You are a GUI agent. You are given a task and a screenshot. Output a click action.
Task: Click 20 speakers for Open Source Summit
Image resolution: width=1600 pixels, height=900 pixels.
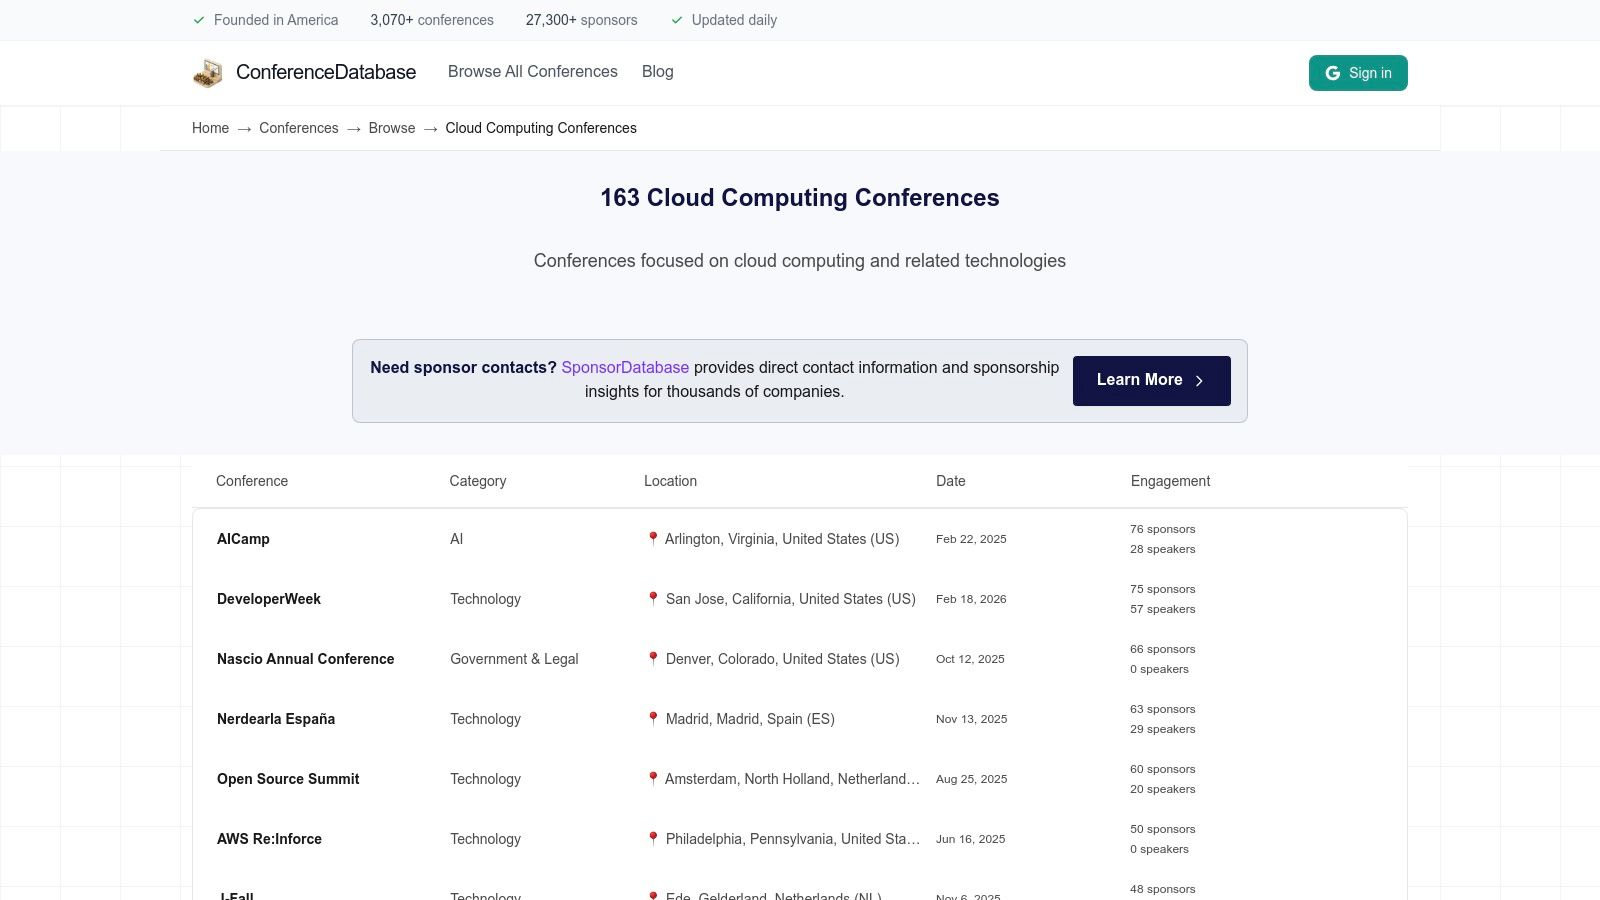1162,789
